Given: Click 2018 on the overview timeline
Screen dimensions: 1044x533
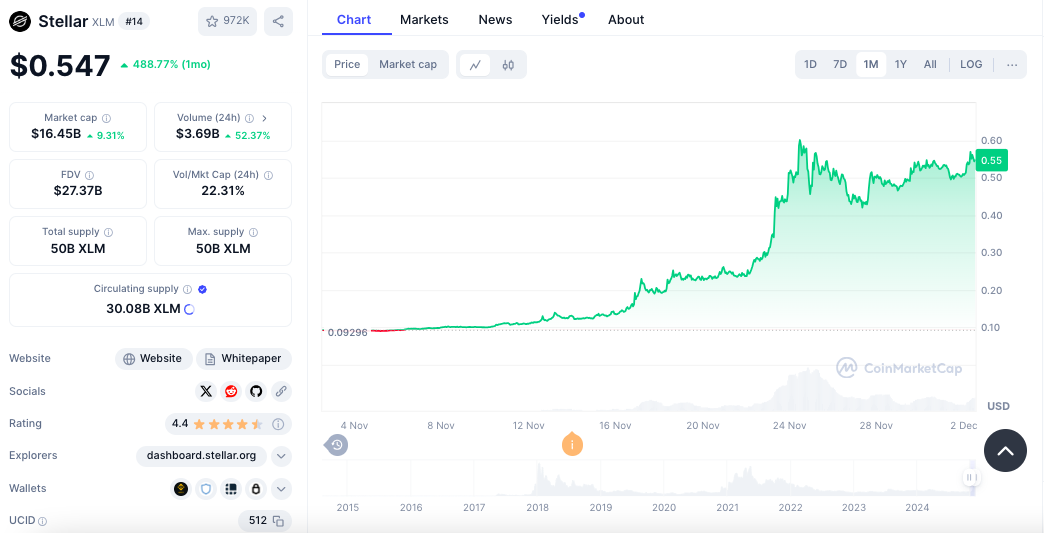Looking at the screenshot, I should click(537, 508).
